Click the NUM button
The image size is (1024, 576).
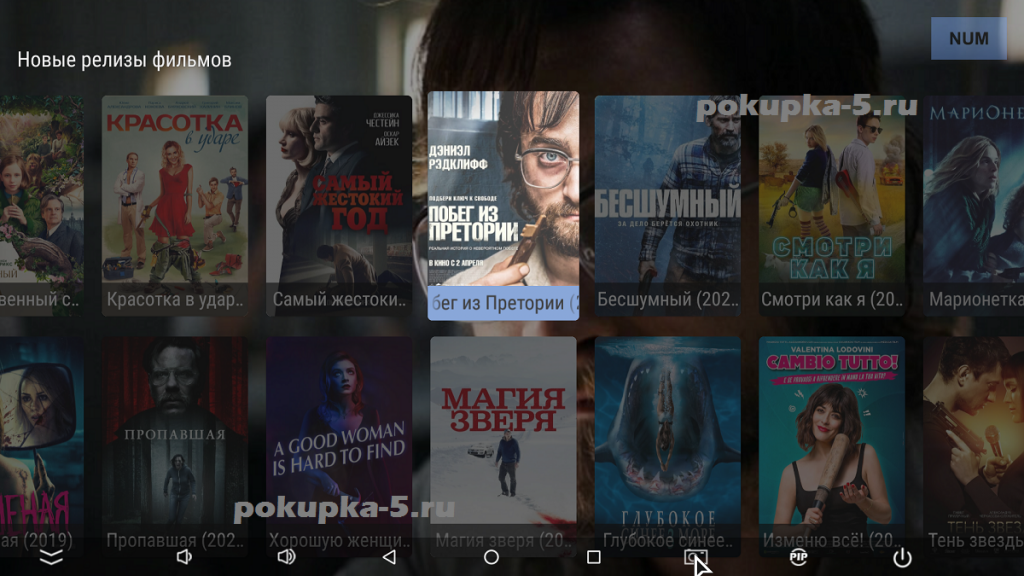968,39
